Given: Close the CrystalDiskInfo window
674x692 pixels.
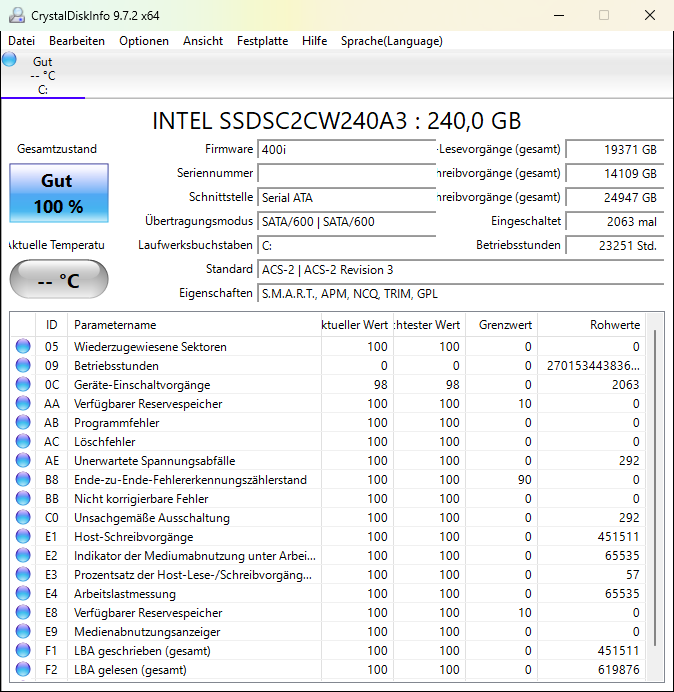Looking at the screenshot, I should [x=650, y=15].
